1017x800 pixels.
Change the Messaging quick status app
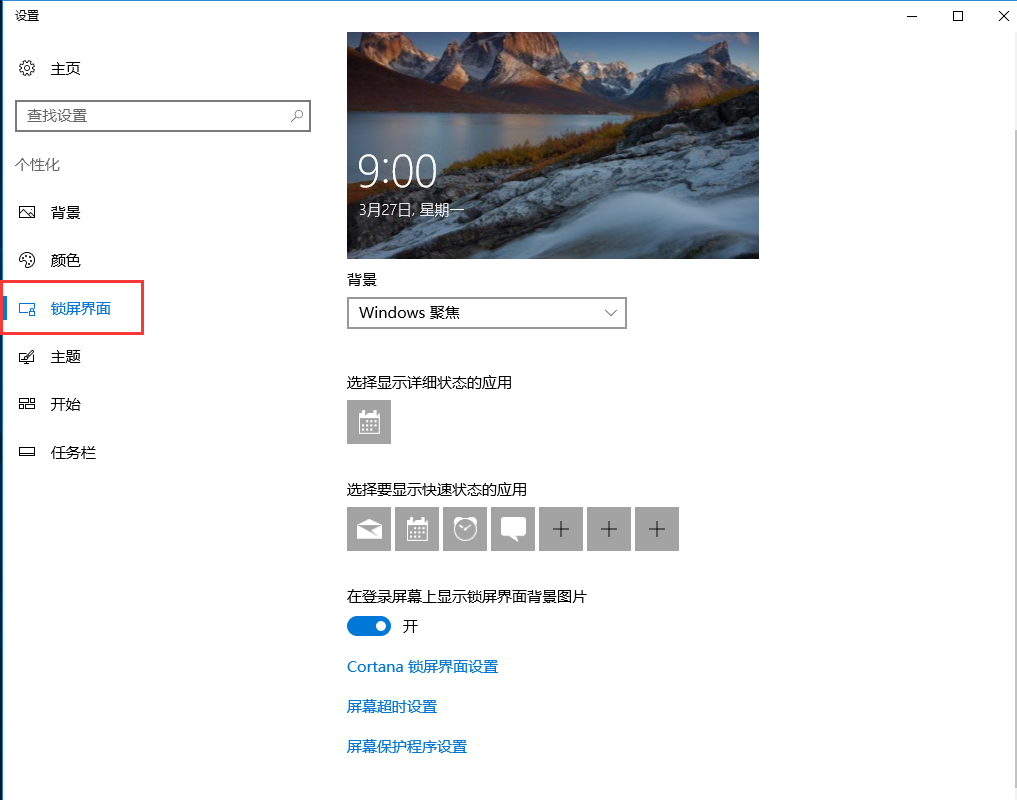coord(513,529)
